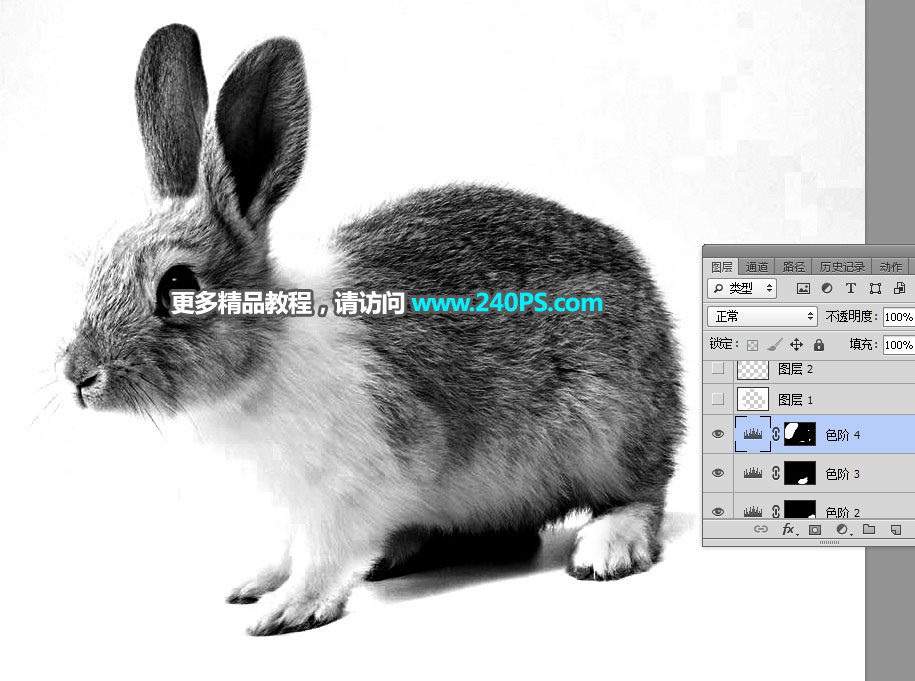Click 不透明度 opacity value field

pyautogui.click(x=899, y=316)
